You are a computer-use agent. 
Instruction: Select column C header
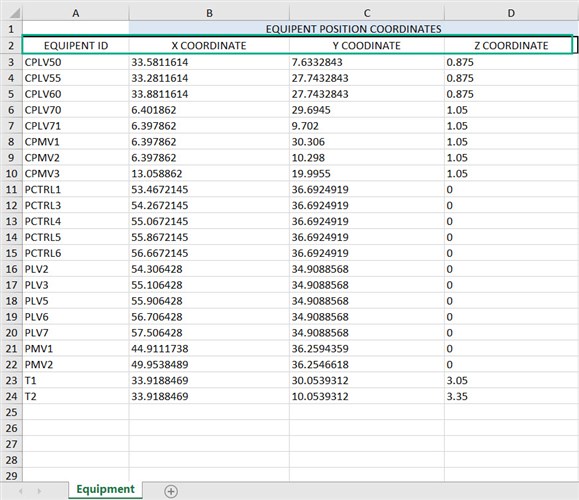[x=367, y=13]
